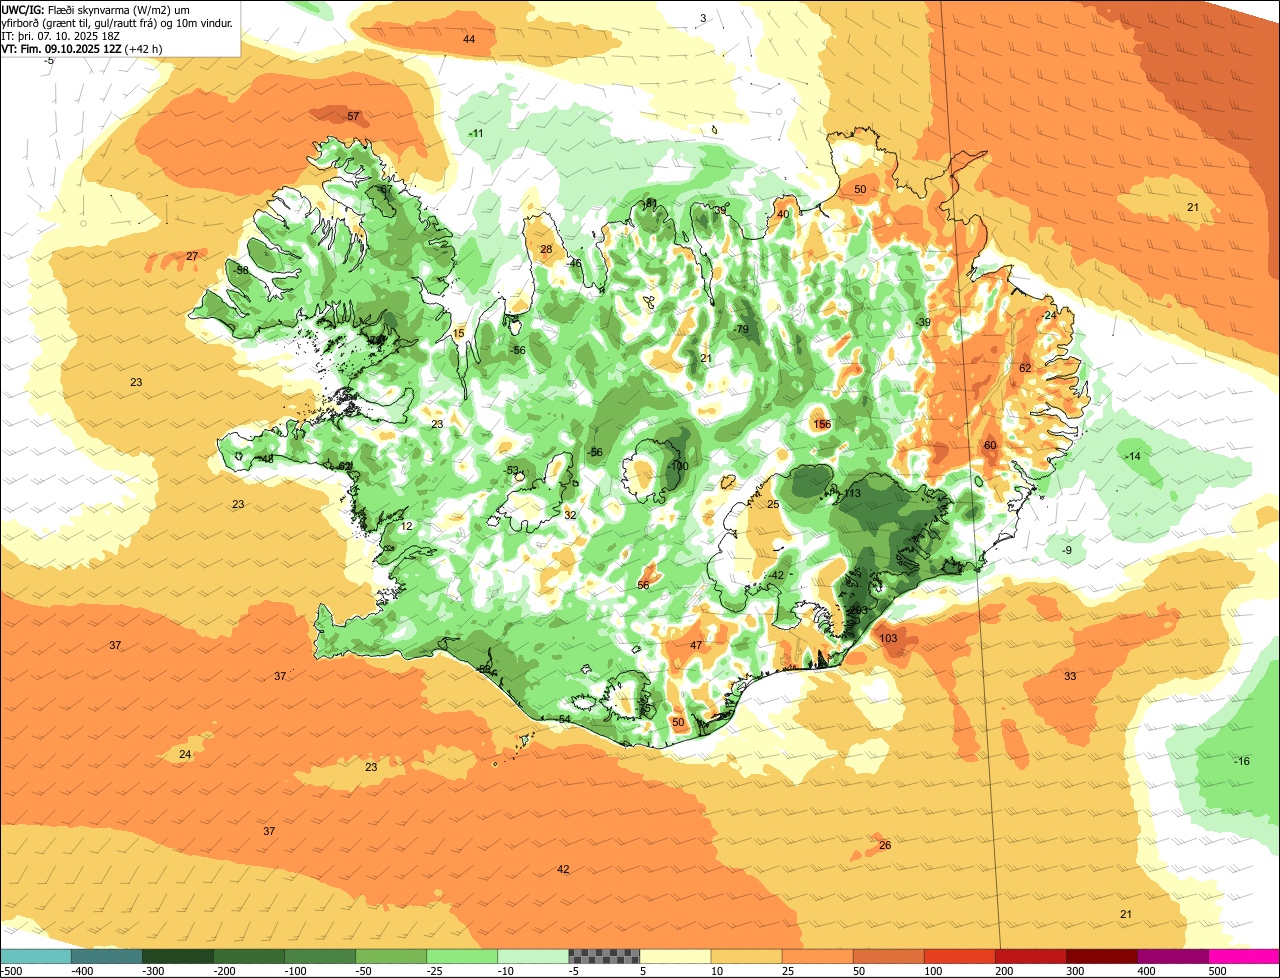Click the checkered -5 to 5 legend swatch
This screenshot has width=1280, height=978.
604,956
